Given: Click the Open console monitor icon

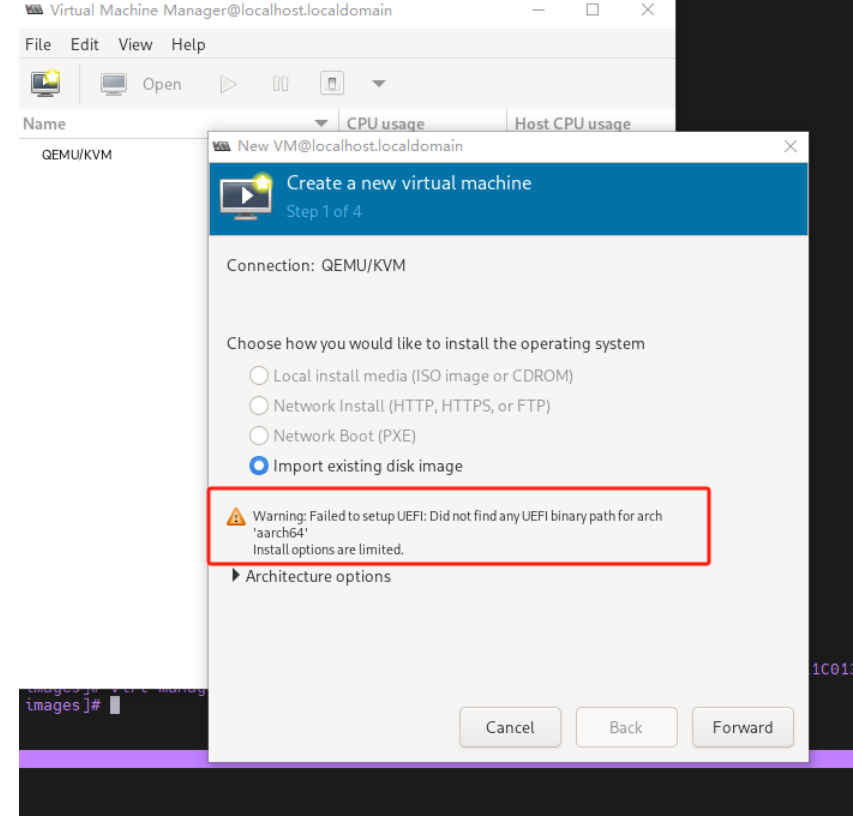Looking at the screenshot, I should [x=114, y=84].
